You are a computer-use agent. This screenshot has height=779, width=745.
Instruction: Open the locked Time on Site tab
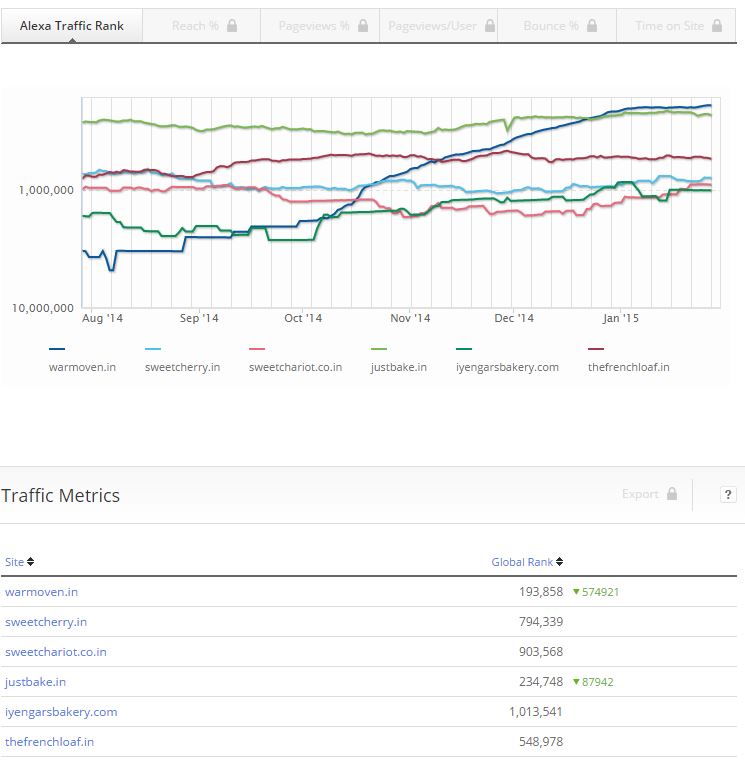(676, 25)
